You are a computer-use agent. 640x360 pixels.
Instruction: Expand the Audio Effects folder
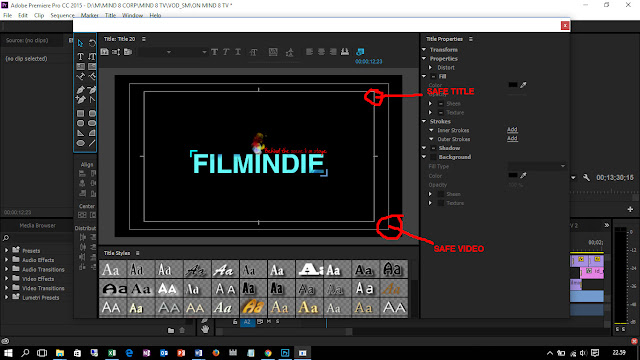pos(7,260)
